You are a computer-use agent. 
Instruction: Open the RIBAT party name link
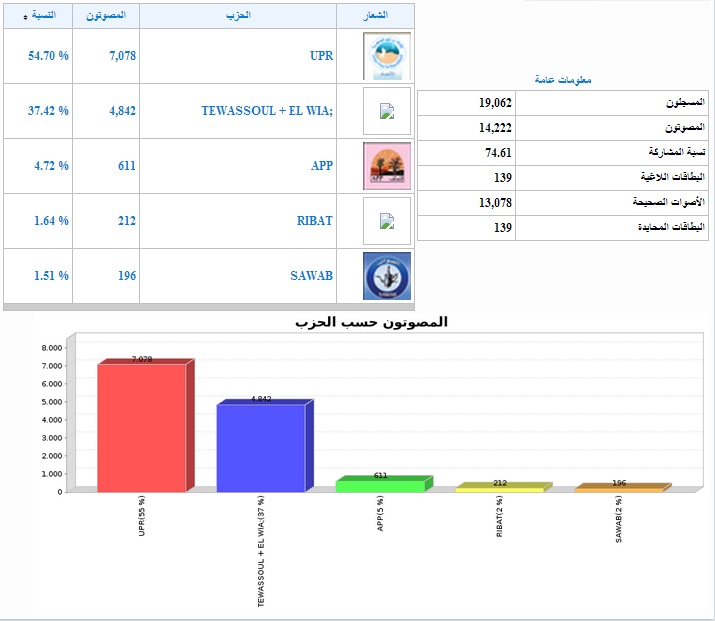pos(316,221)
